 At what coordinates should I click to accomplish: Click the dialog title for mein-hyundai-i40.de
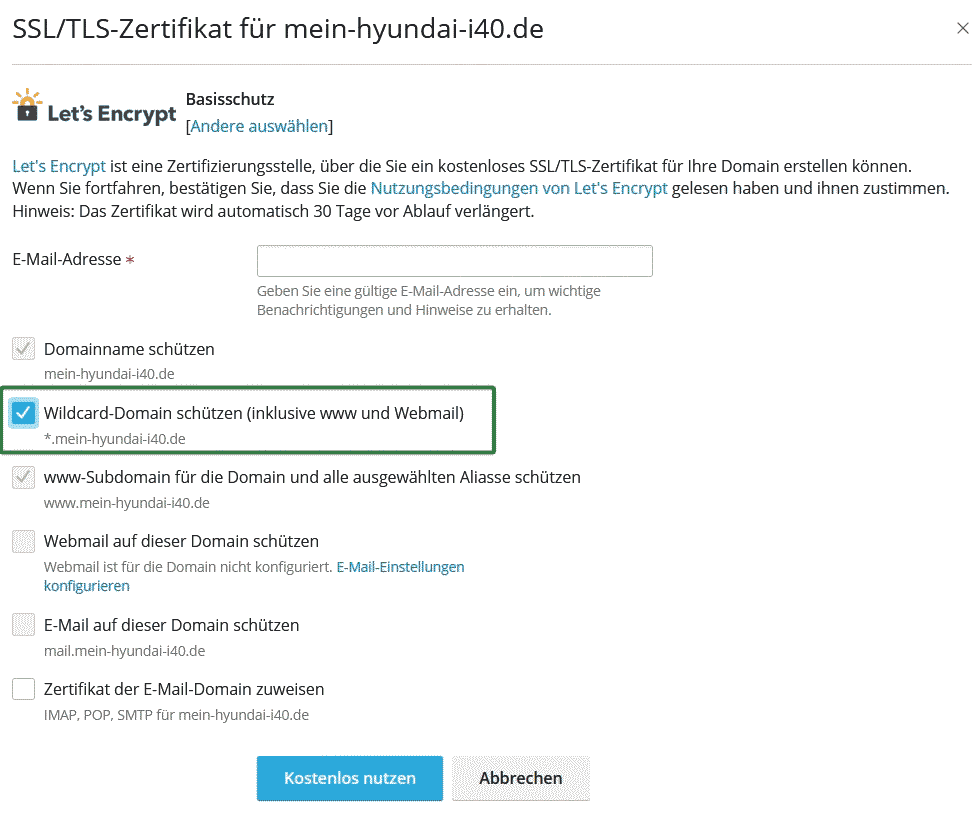pyautogui.click(x=277, y=28)
